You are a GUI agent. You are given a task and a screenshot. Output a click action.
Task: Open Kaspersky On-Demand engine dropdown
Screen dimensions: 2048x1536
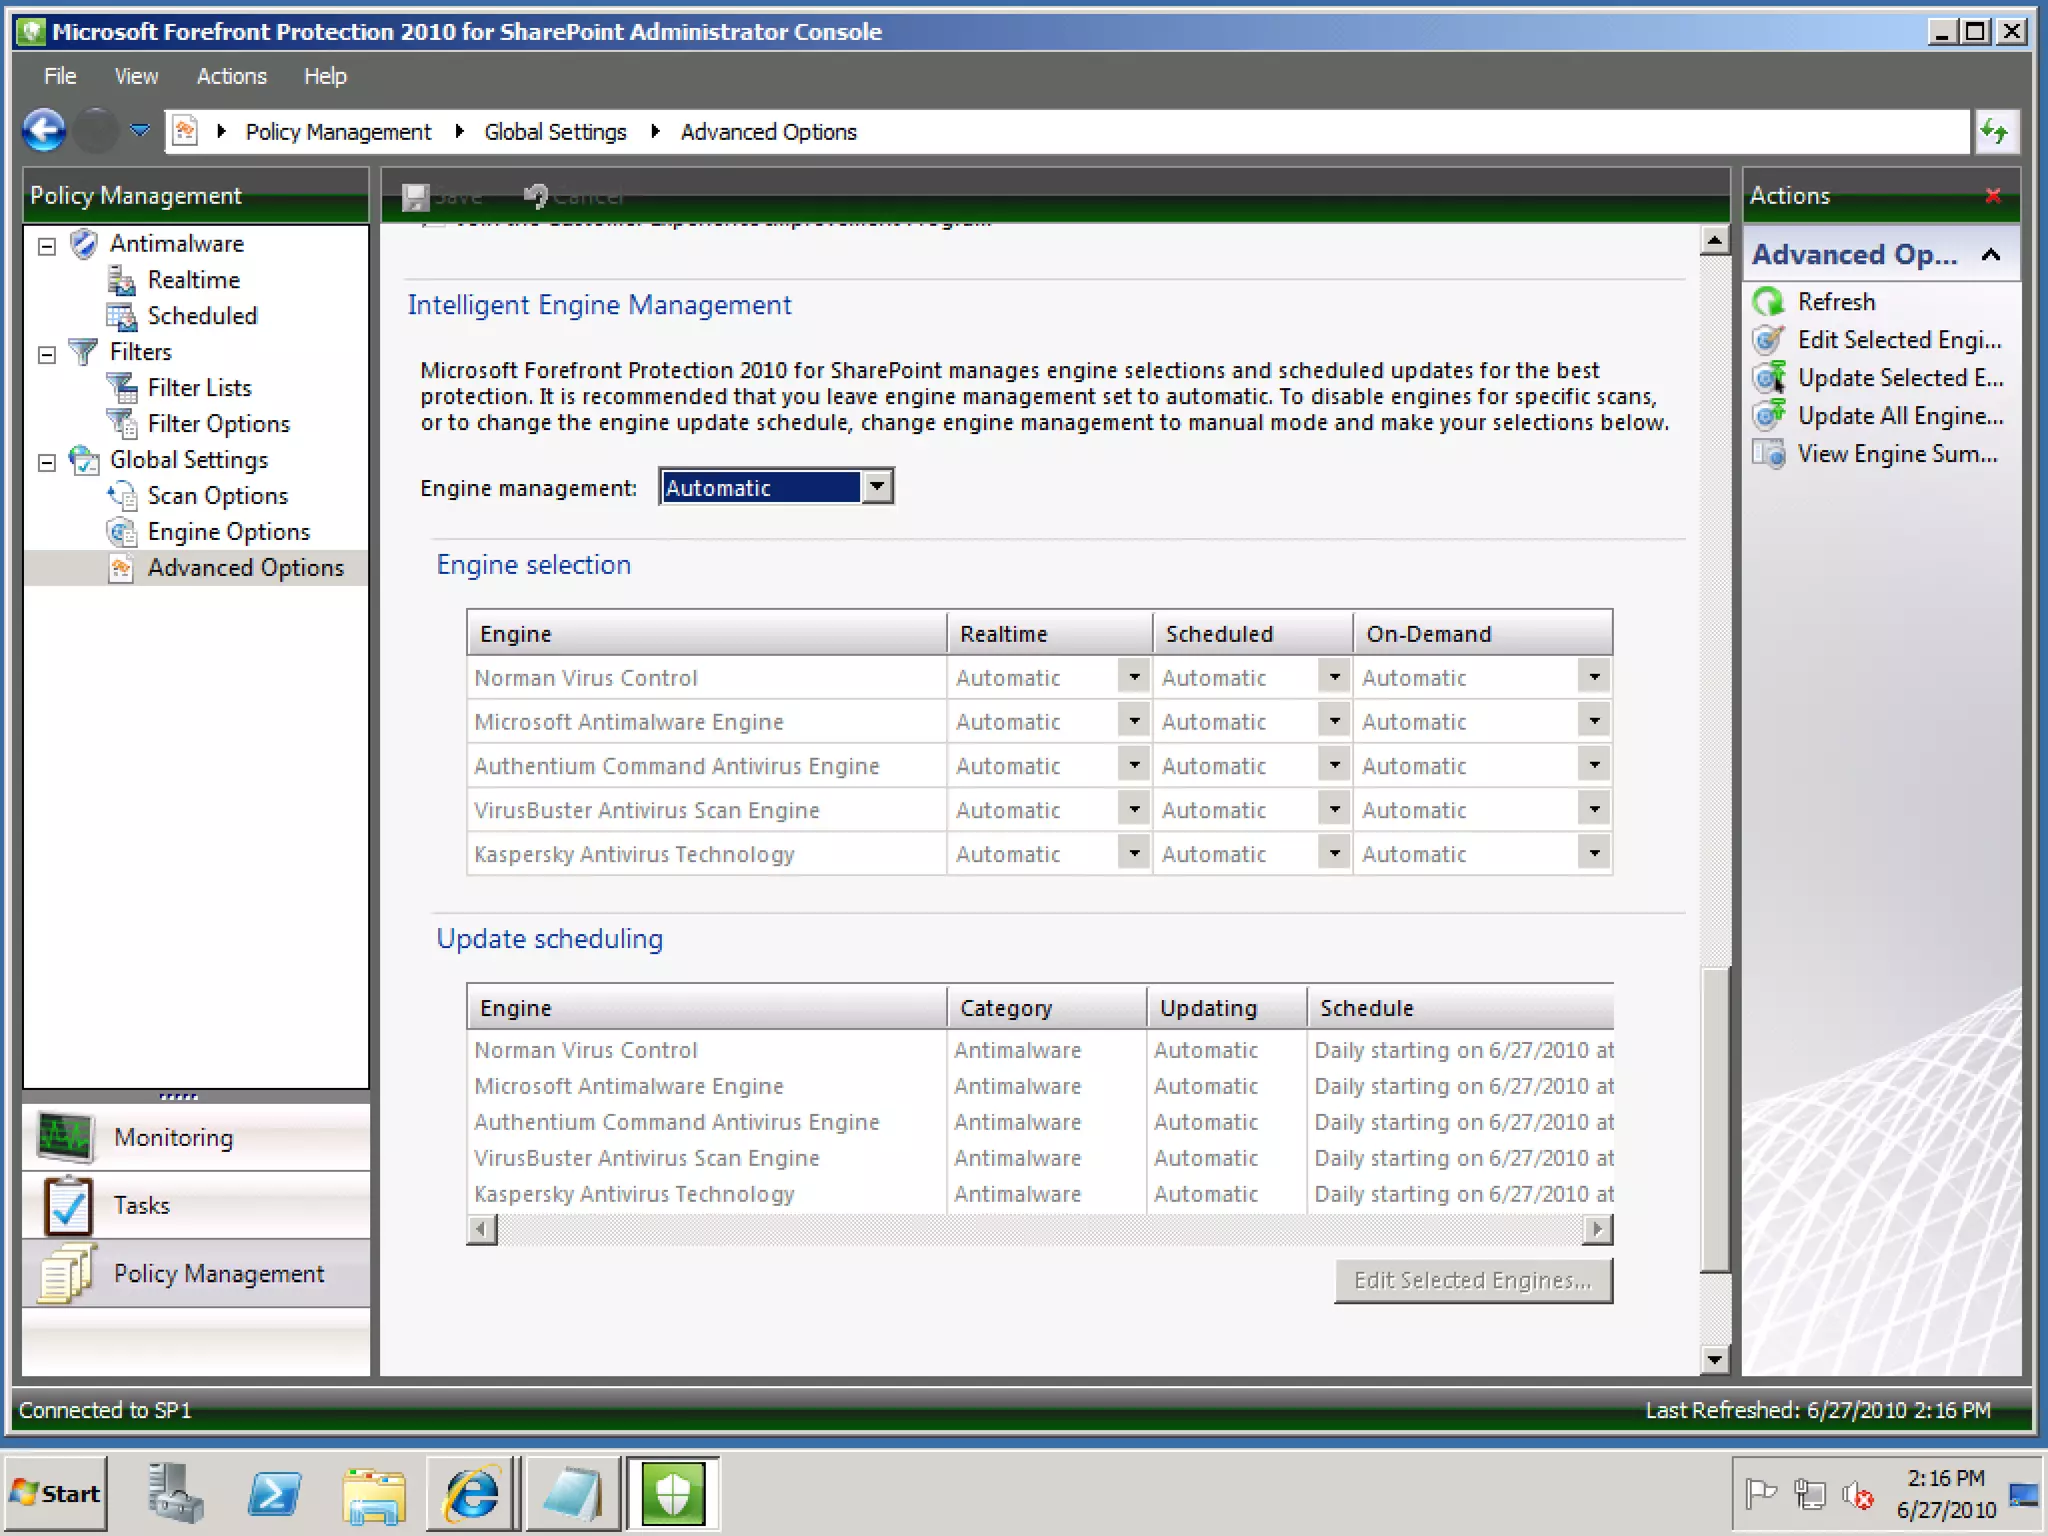pos(1594,853)
